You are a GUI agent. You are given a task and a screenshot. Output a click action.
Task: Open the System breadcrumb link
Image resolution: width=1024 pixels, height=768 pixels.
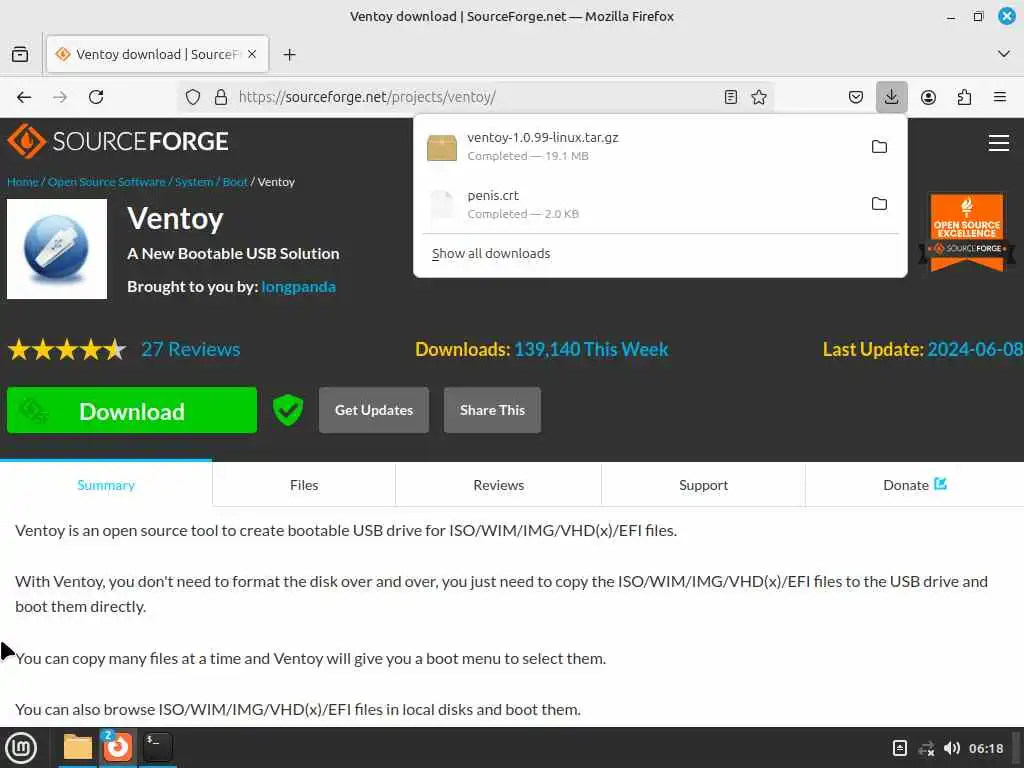tap(194, 182)
